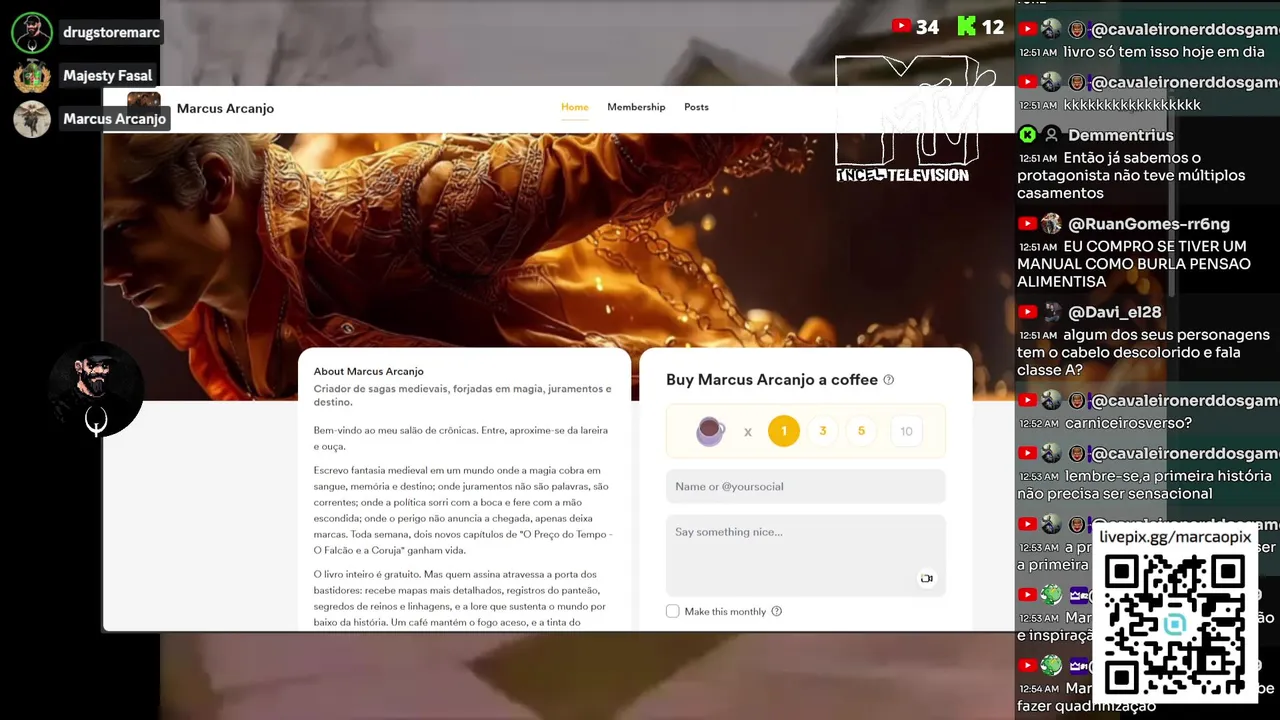Screen dimensions: 1280x720
Task: Click the Tncel Television logo
Action: pyautogui.click(x=915, y=118)
